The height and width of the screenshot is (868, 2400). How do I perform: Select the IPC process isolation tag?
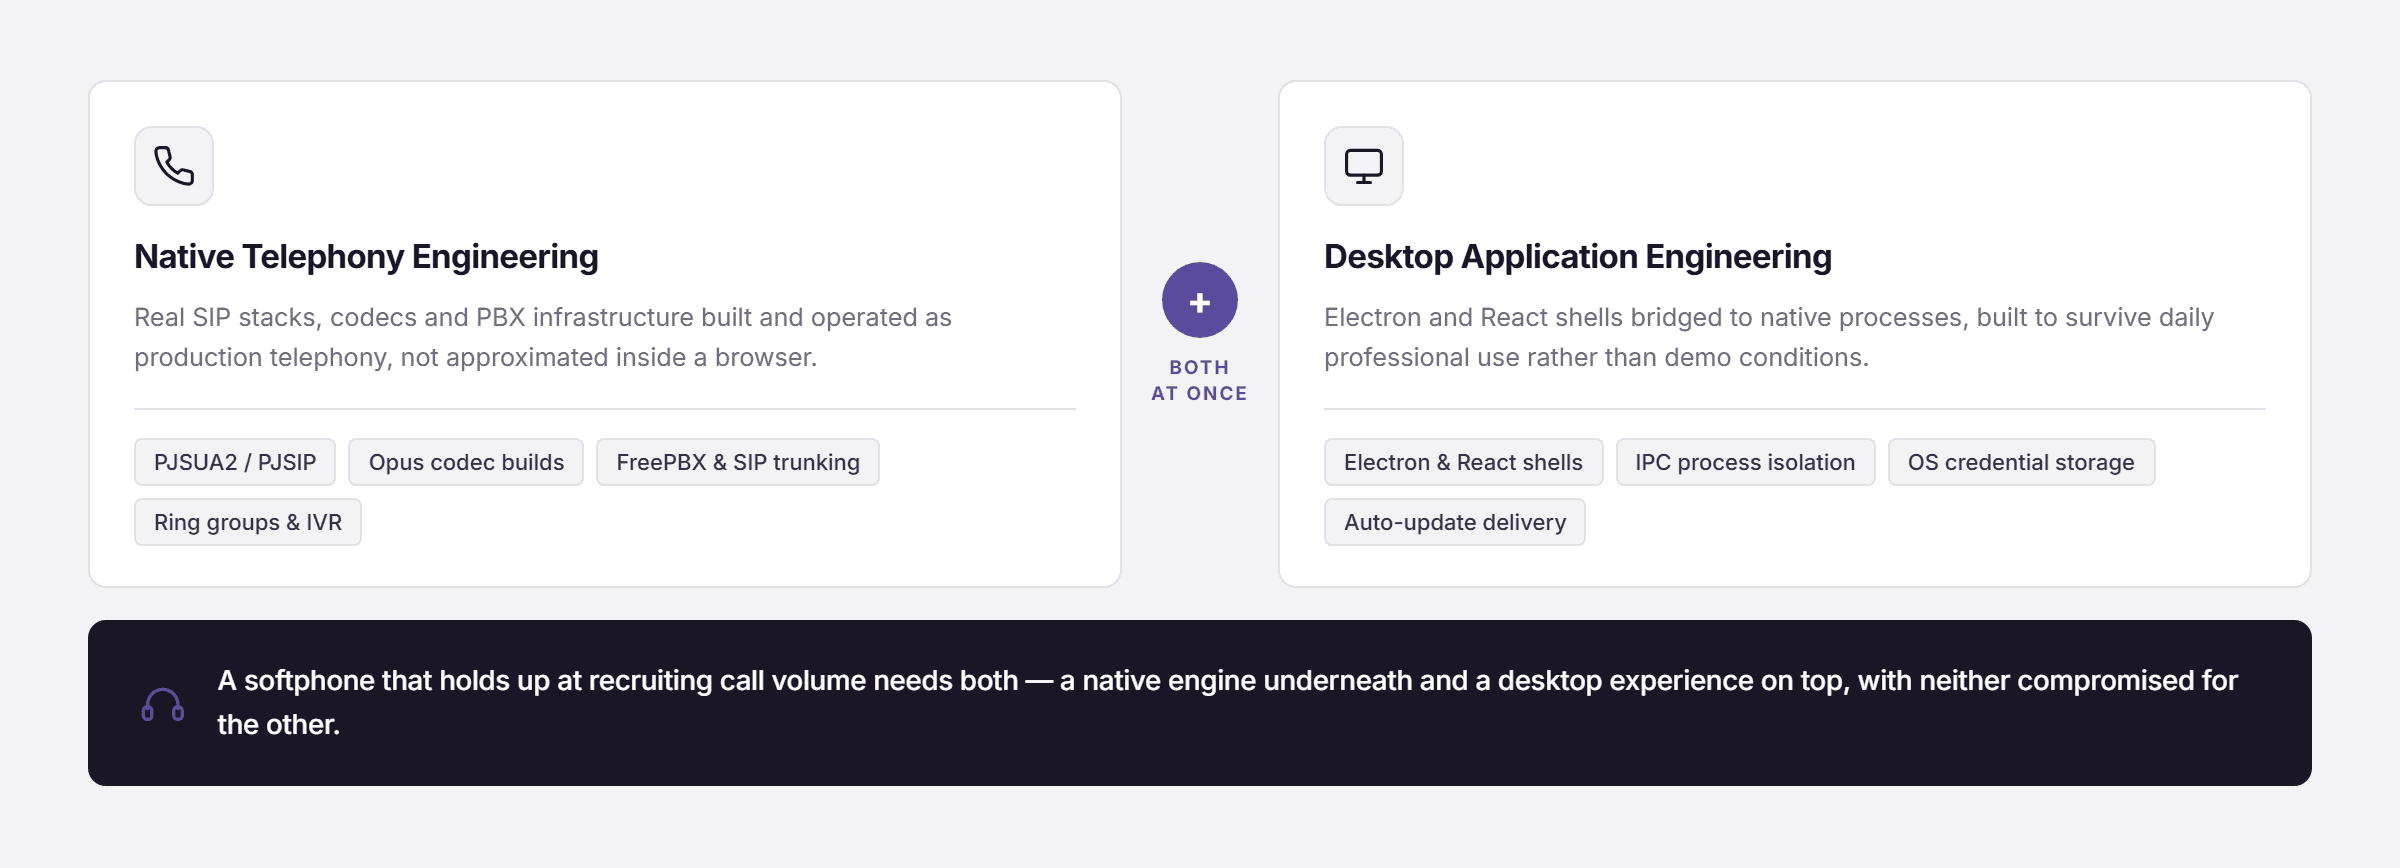click(1746, 462)
